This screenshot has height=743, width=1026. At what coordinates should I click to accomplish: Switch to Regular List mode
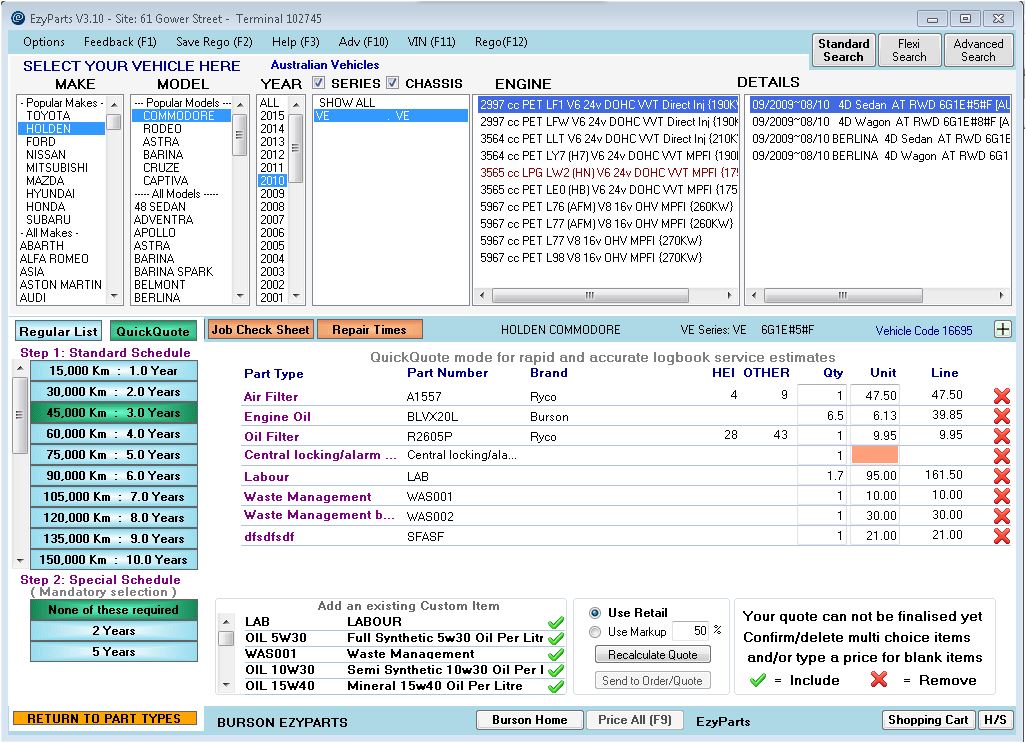pos(58,332)
